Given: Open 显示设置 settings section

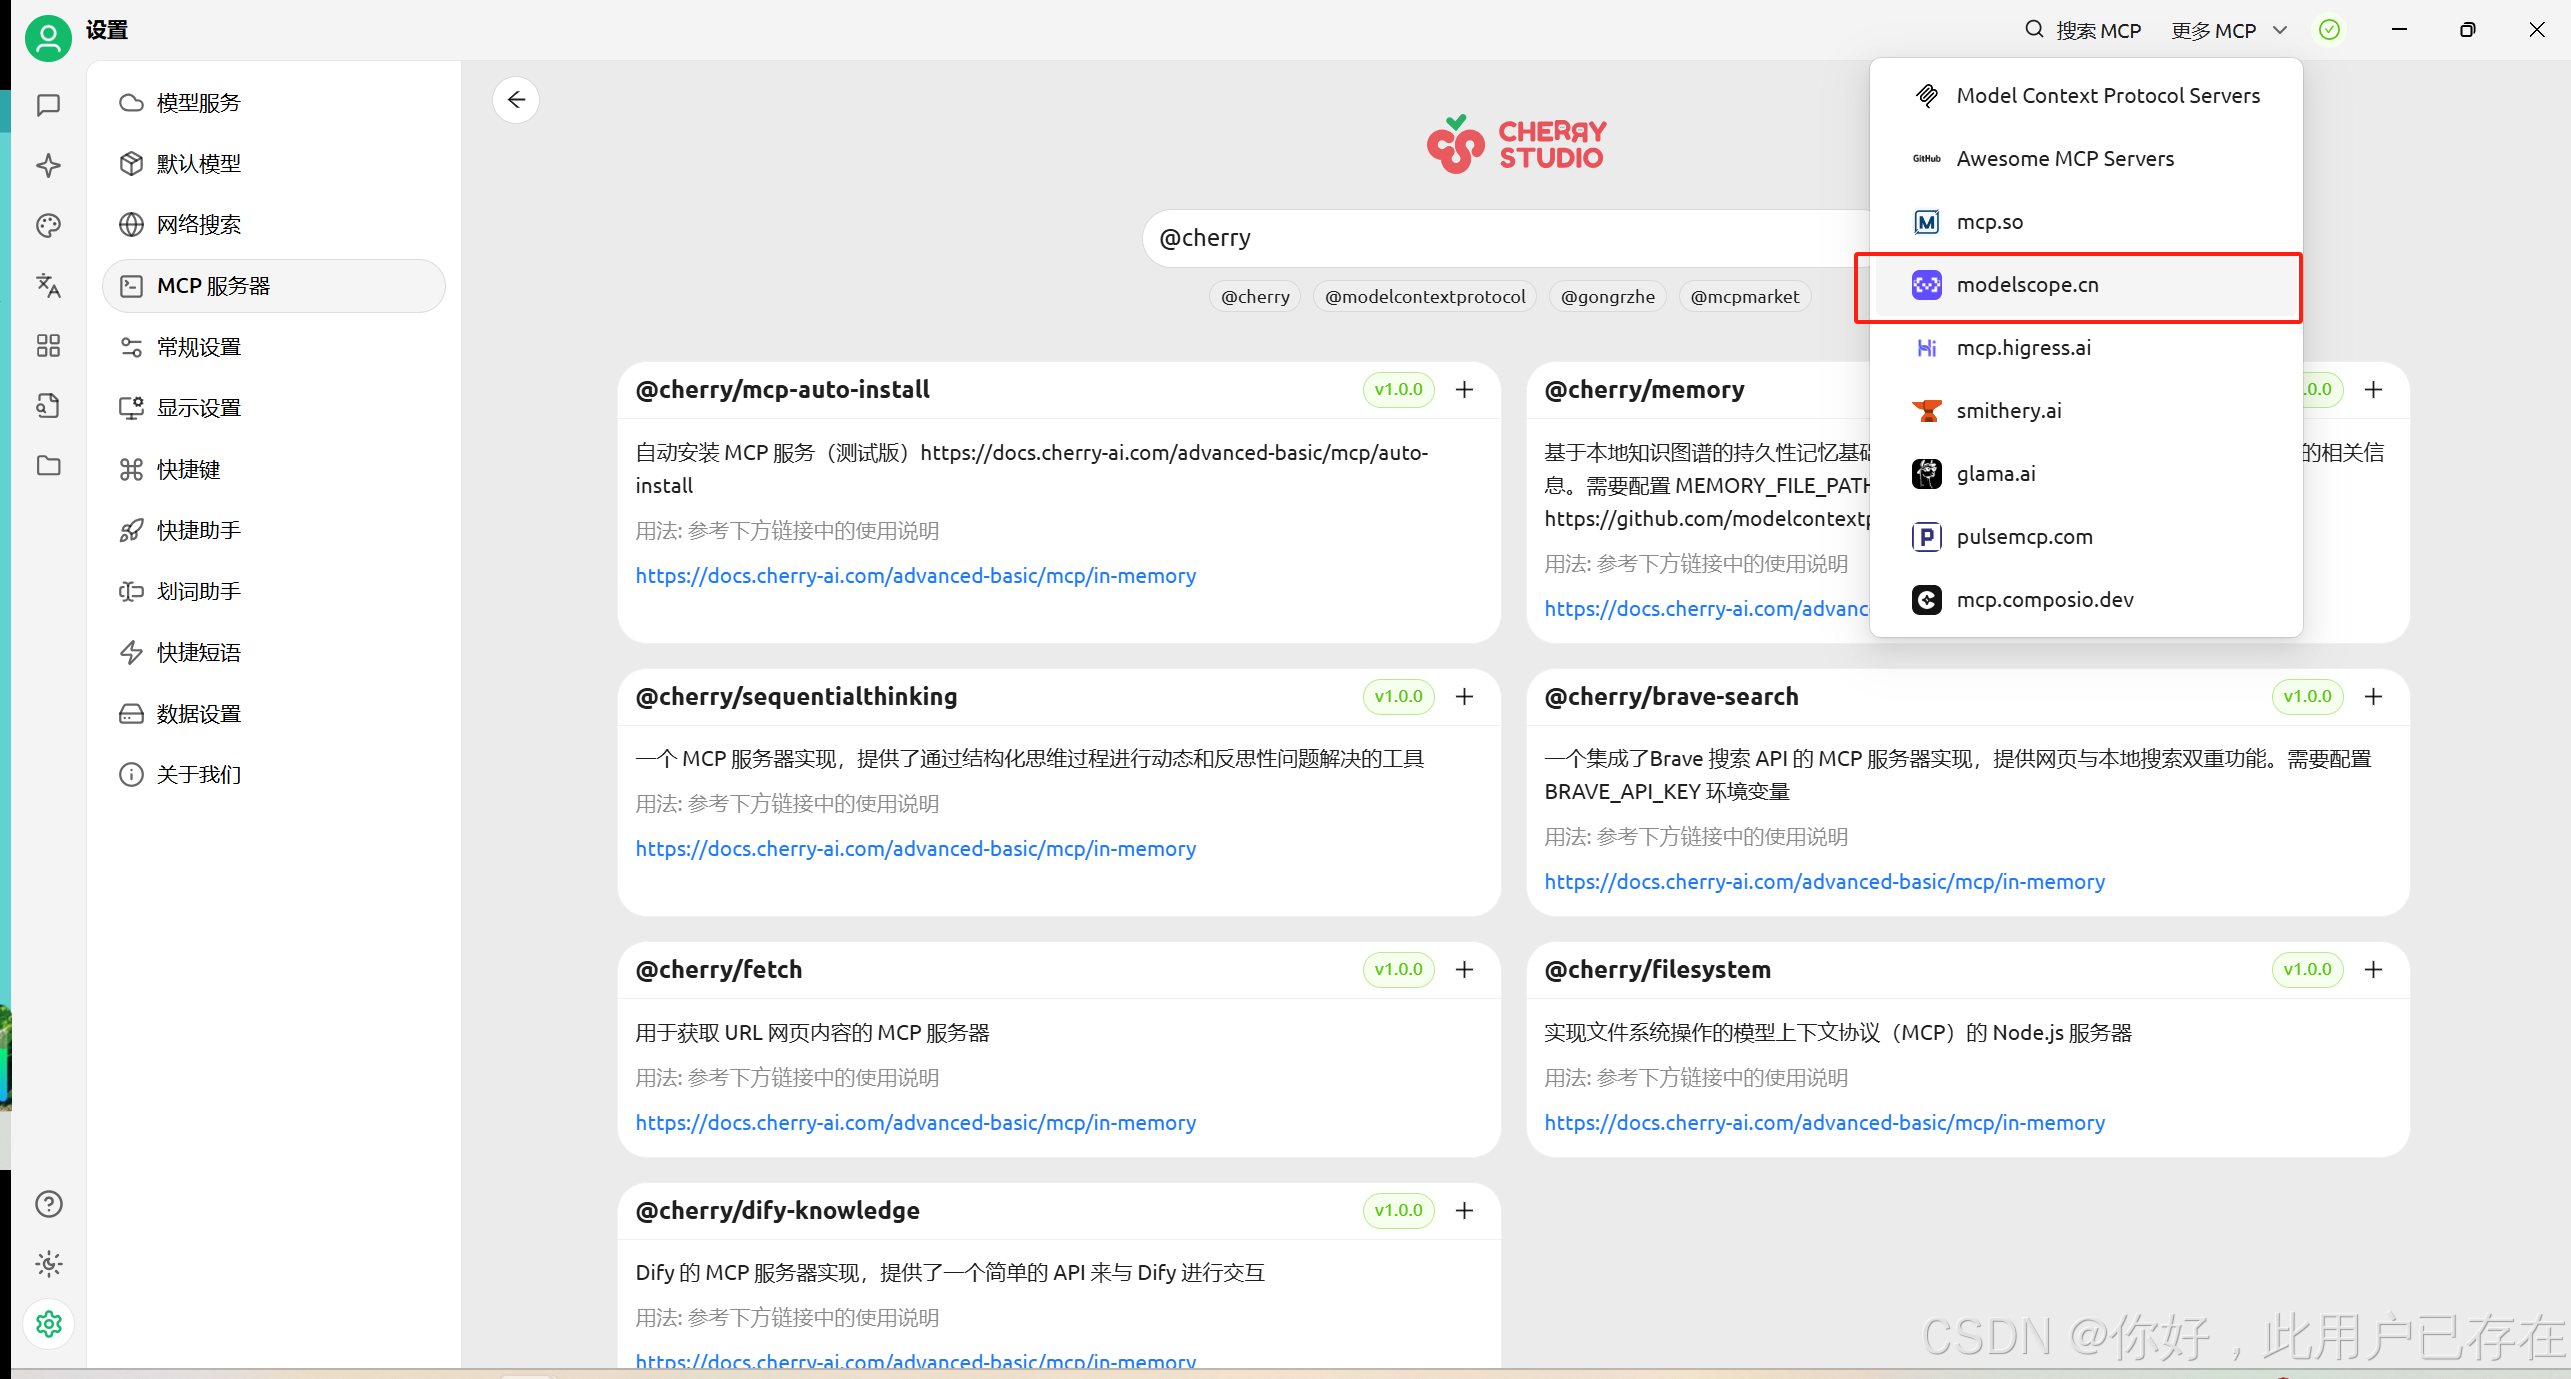Looking at the screenshot, I should click(273, 408).
